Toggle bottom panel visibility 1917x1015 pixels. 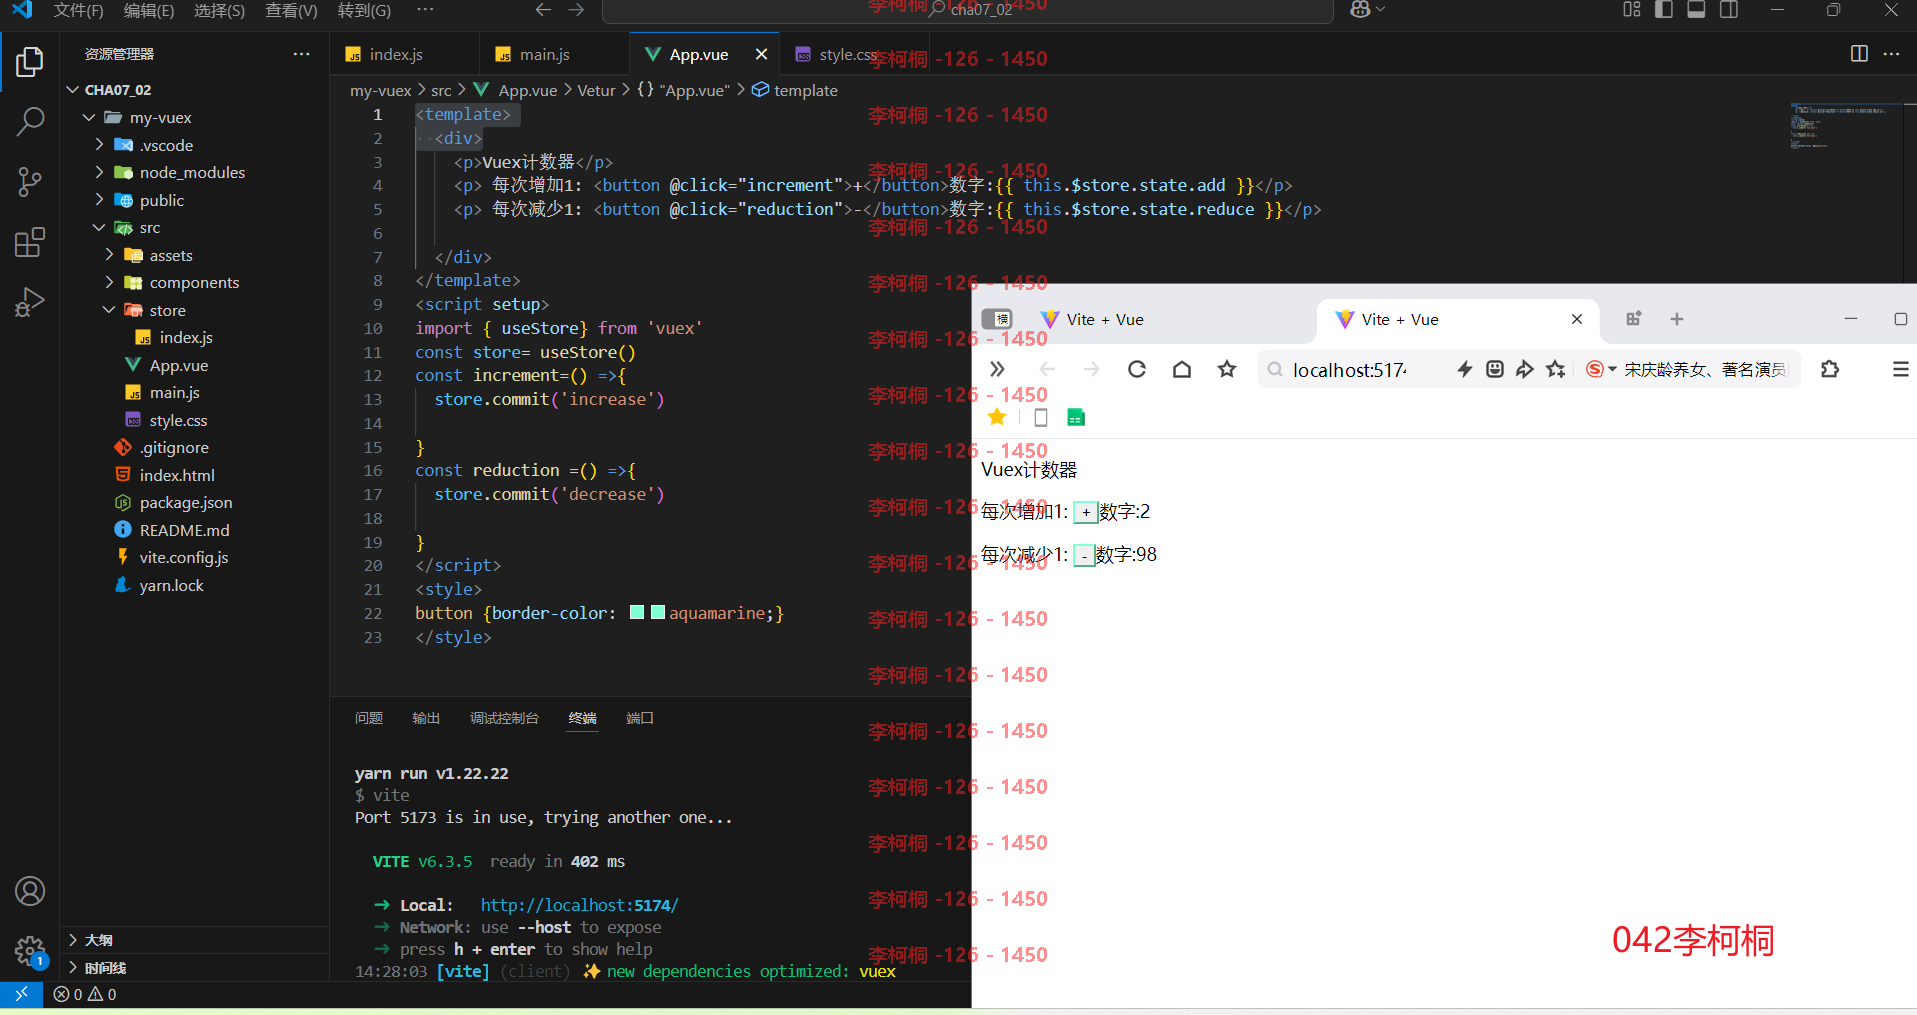point(1696,10)
